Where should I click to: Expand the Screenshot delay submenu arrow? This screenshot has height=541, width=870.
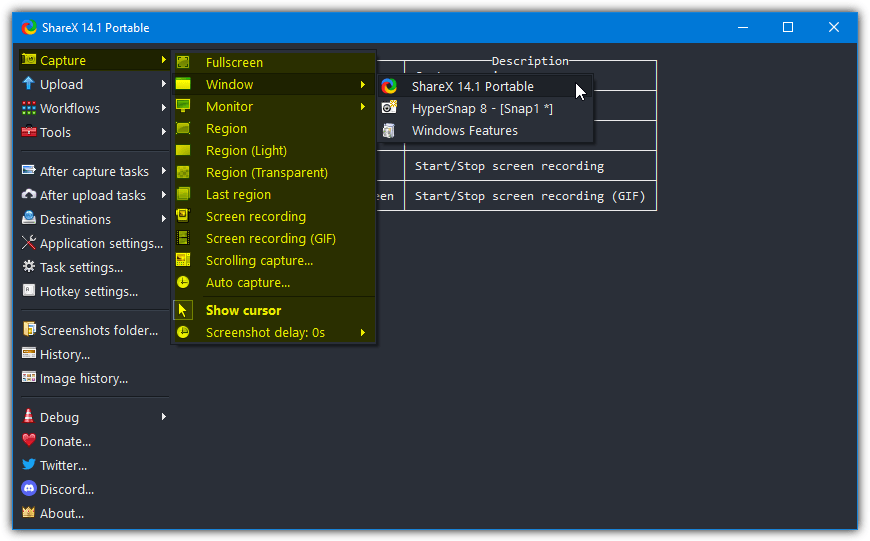363,332
